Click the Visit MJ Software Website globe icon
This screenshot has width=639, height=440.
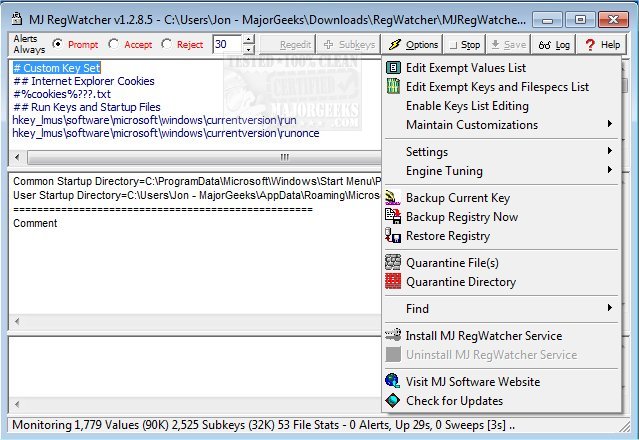pyautogui.click(x=393, y=381)
